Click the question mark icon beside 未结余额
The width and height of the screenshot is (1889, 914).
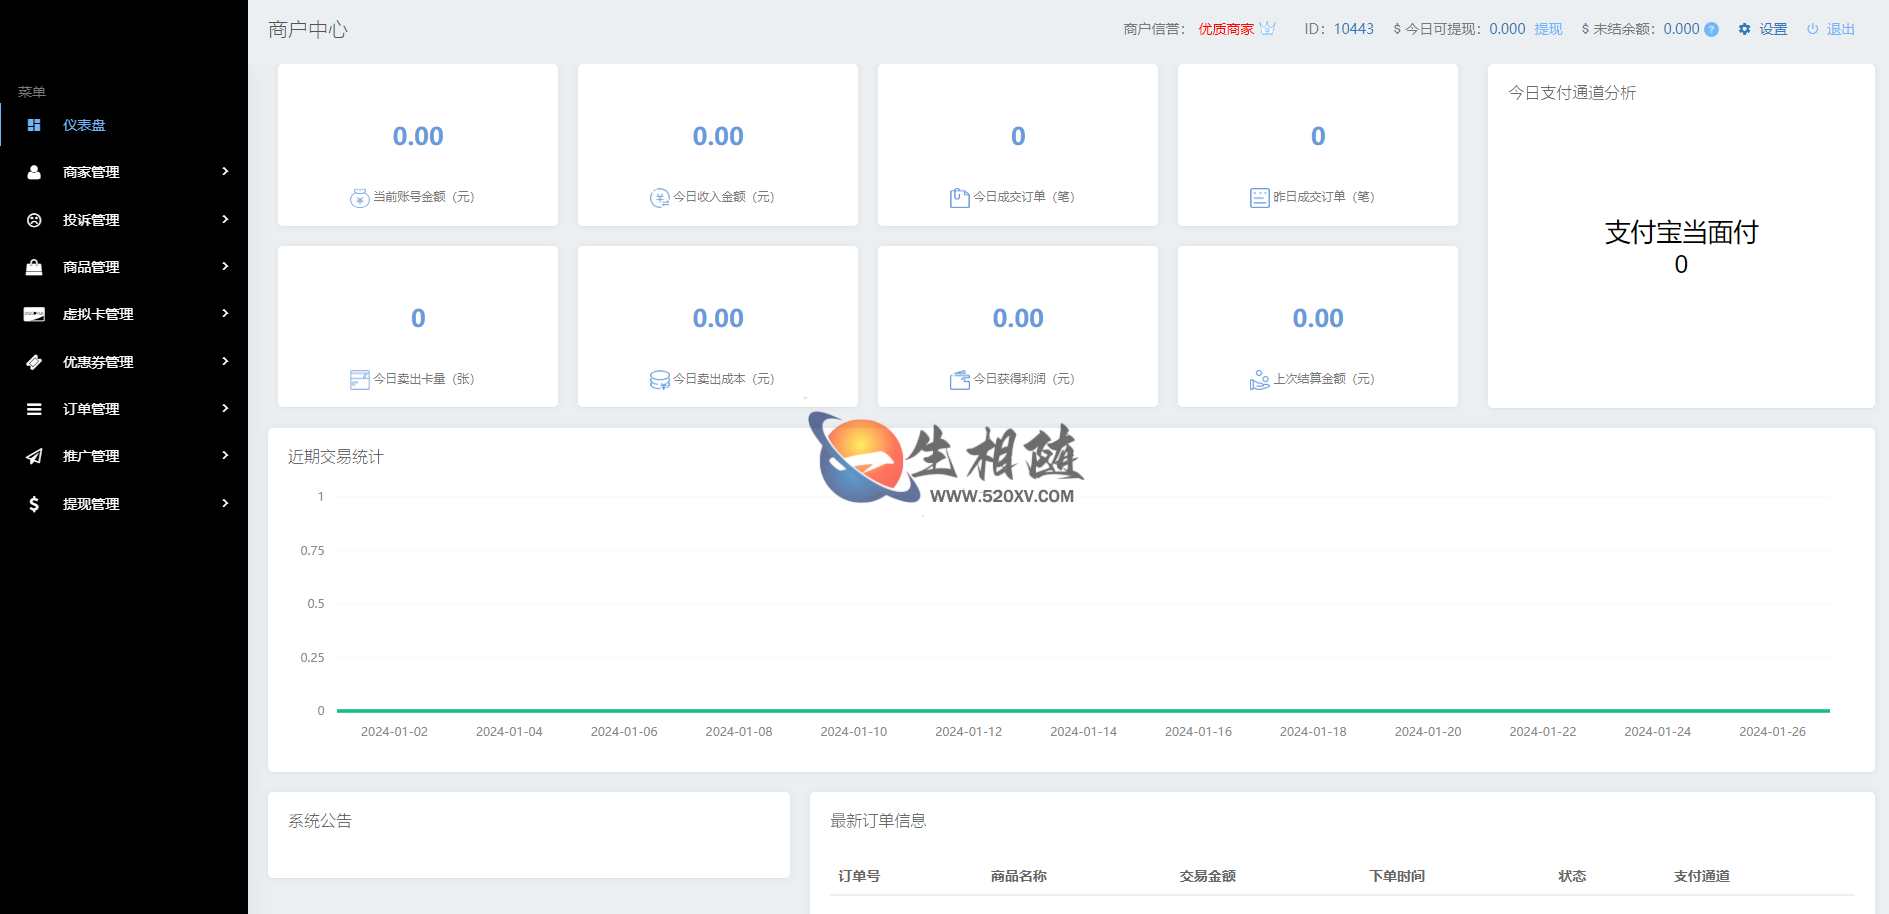coord(1712,29)
